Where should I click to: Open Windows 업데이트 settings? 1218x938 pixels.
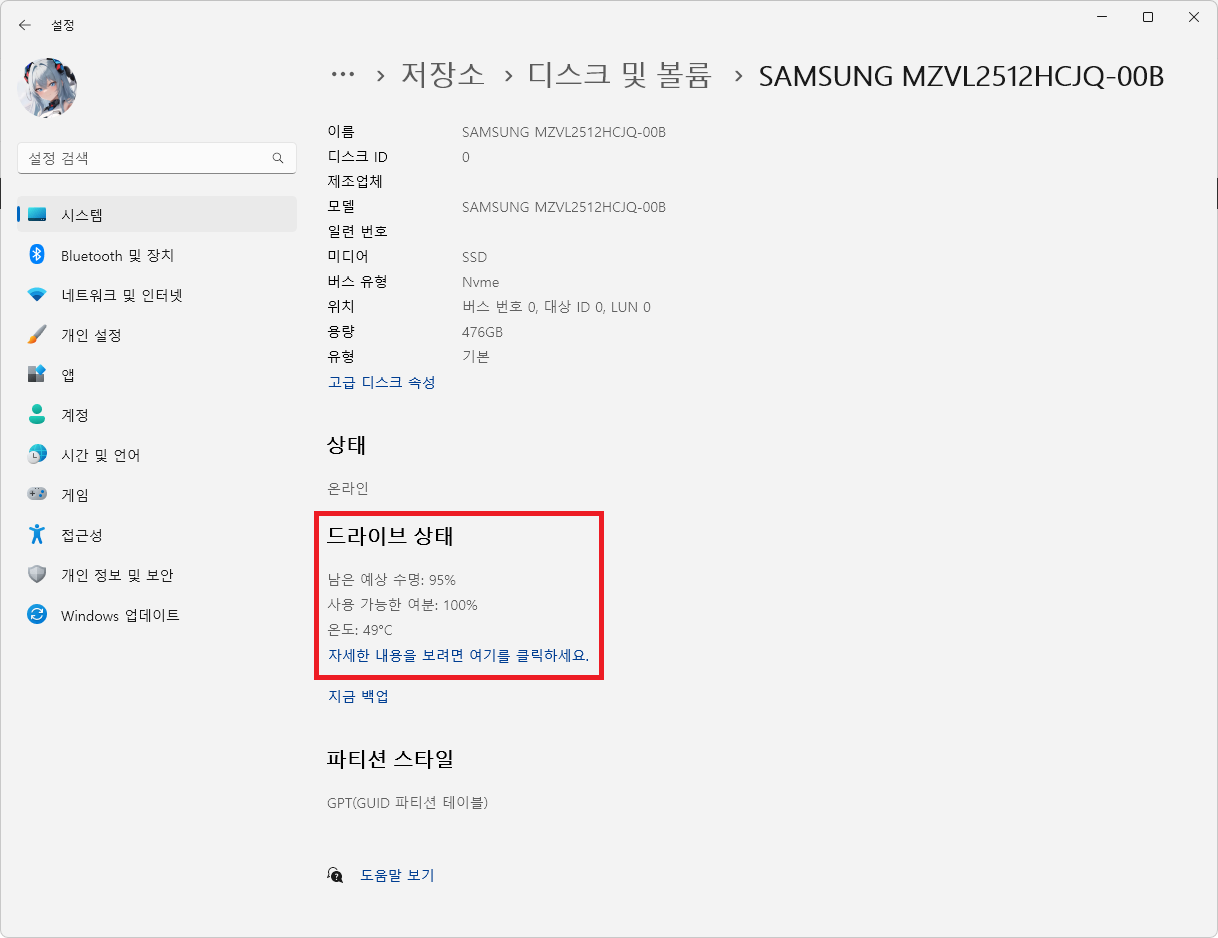click(157, 615)
